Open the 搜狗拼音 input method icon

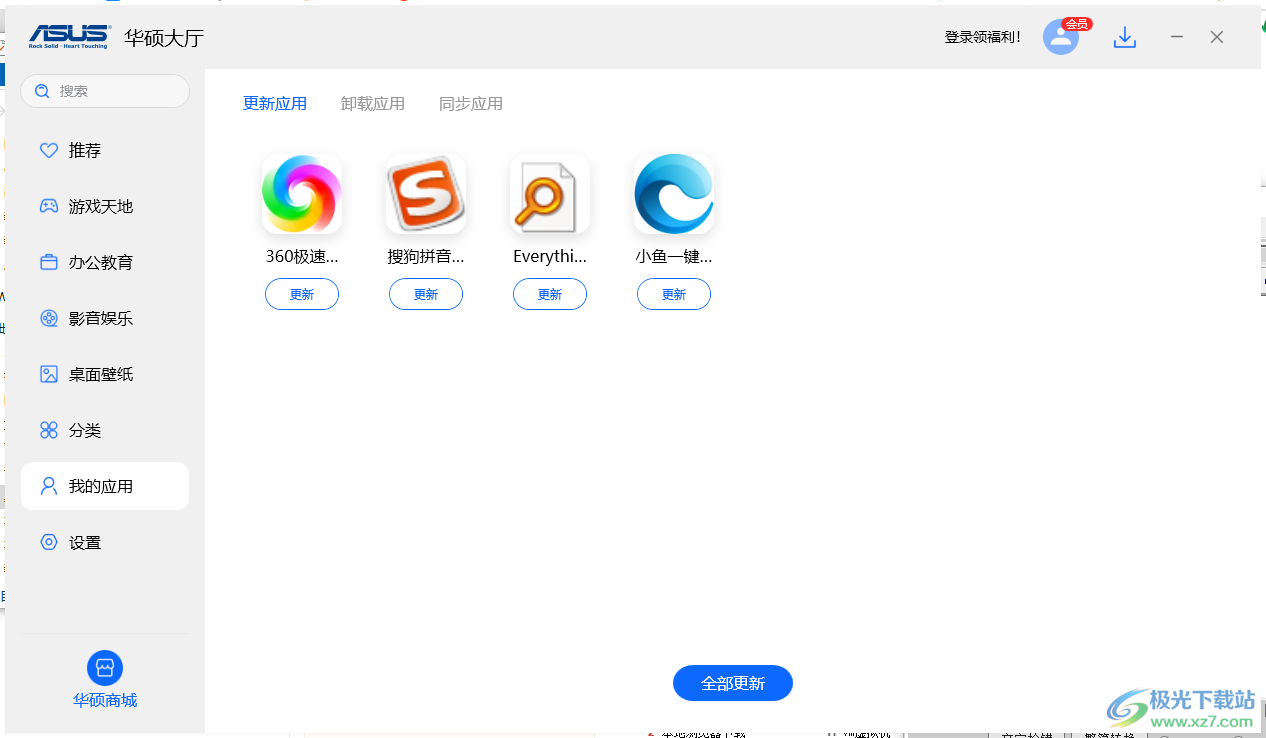(426, 194)
